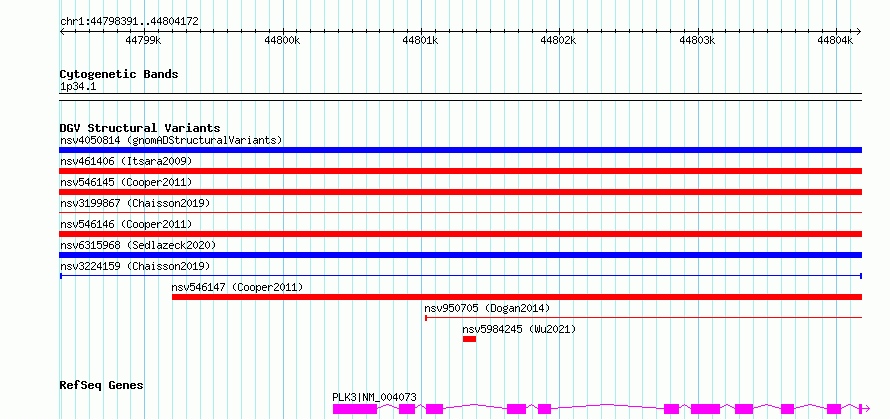Viewport: 890px width, 419px height.
Task: Open the nsv546146 (Cooper2011) label
Action: tap(126, 224)
